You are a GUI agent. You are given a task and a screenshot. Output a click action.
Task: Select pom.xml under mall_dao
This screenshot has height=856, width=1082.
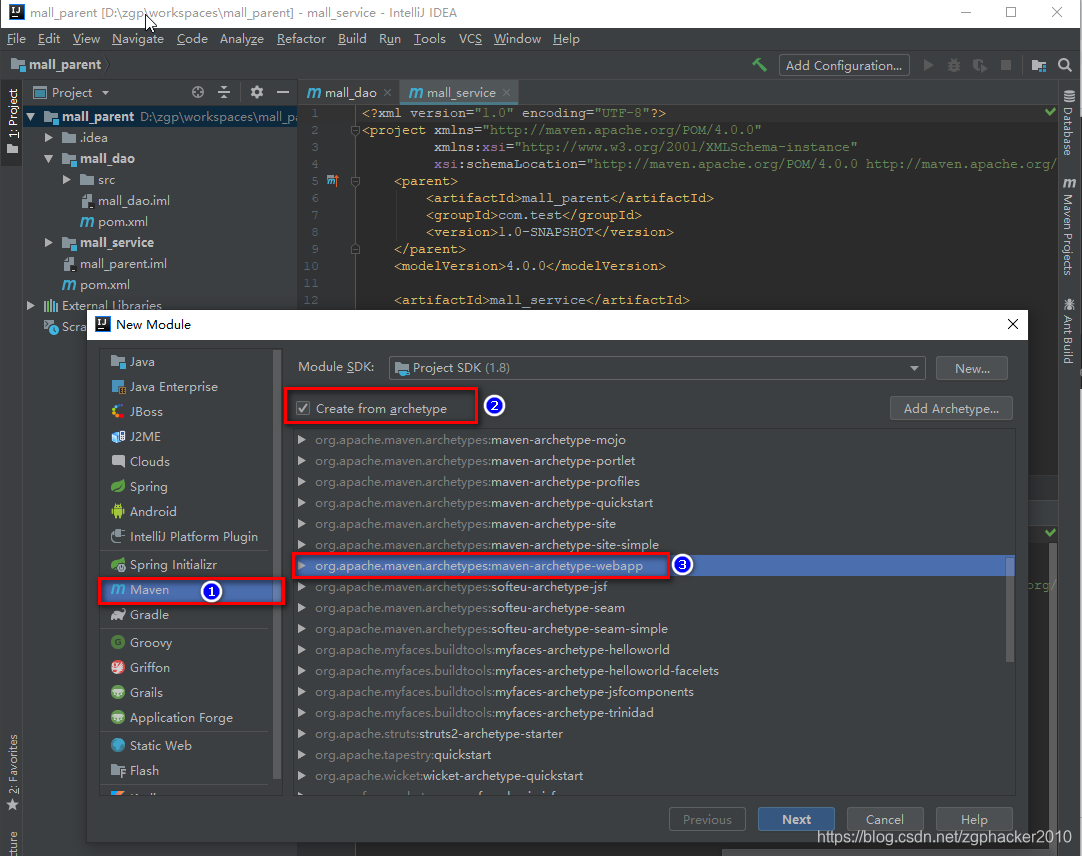pyautogui.click(x=122, y=222)
